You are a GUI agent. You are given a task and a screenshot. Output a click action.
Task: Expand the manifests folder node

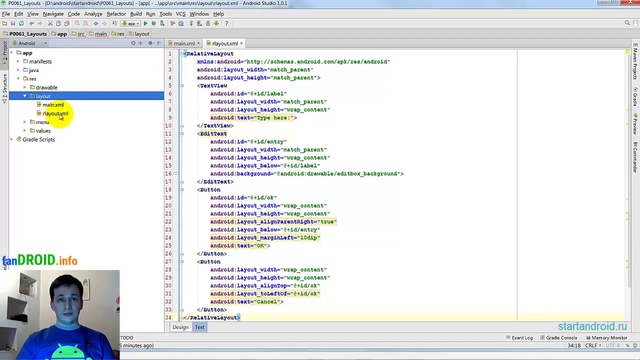[18, 61]
